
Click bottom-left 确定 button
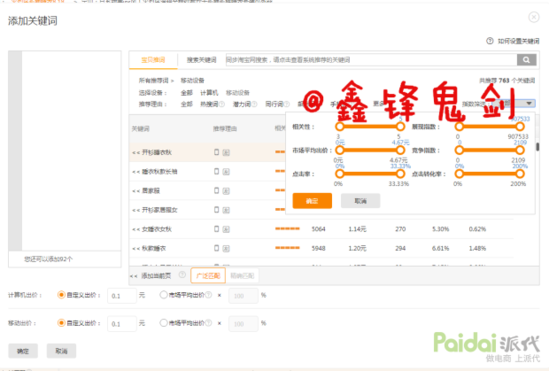(x=23, y=351)
